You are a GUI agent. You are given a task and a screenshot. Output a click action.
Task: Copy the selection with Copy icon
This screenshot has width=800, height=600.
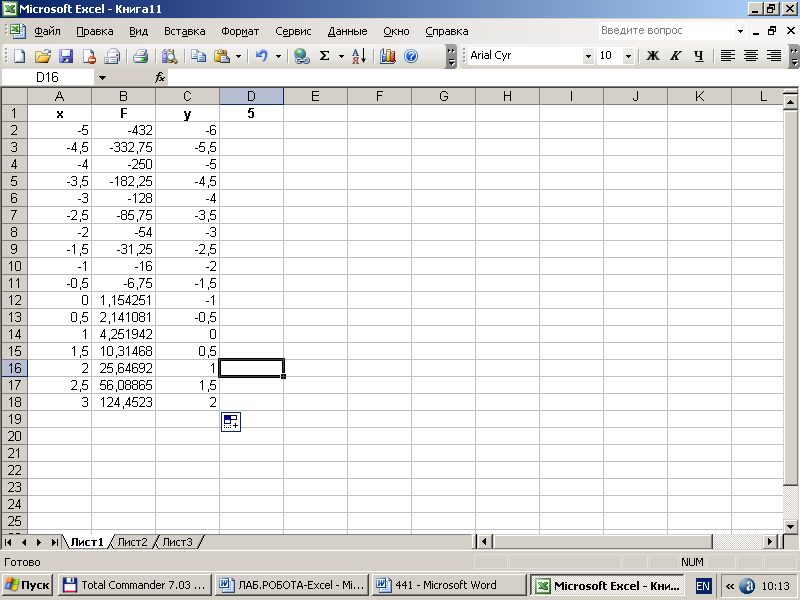coord(198,56)
